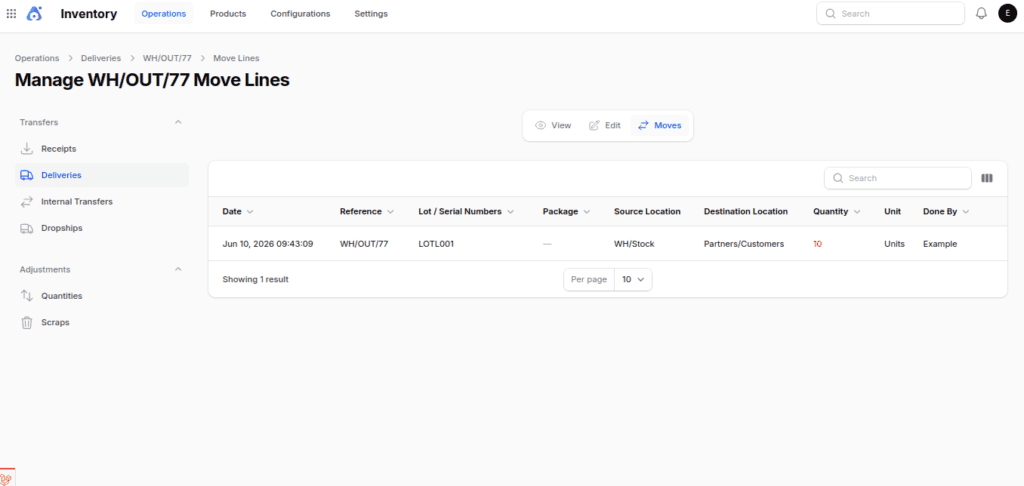Click the Deliveries breadcrumb link

point(101,58)
